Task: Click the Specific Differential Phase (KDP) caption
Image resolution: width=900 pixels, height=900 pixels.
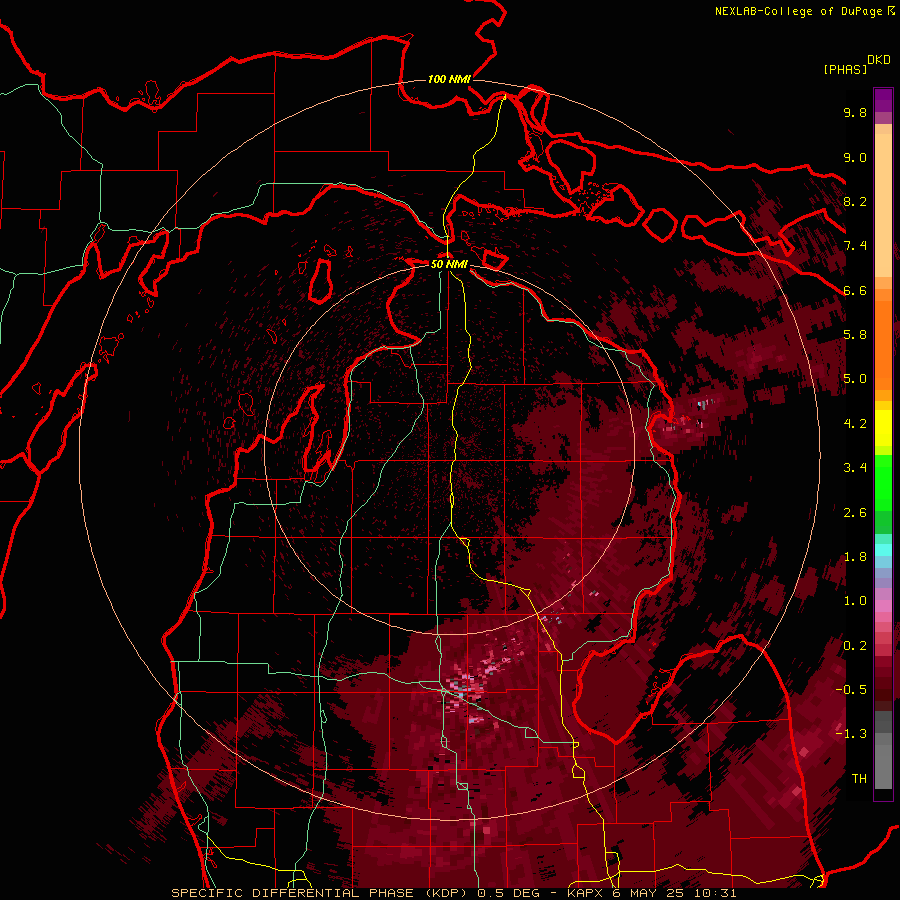Action: 454,893
